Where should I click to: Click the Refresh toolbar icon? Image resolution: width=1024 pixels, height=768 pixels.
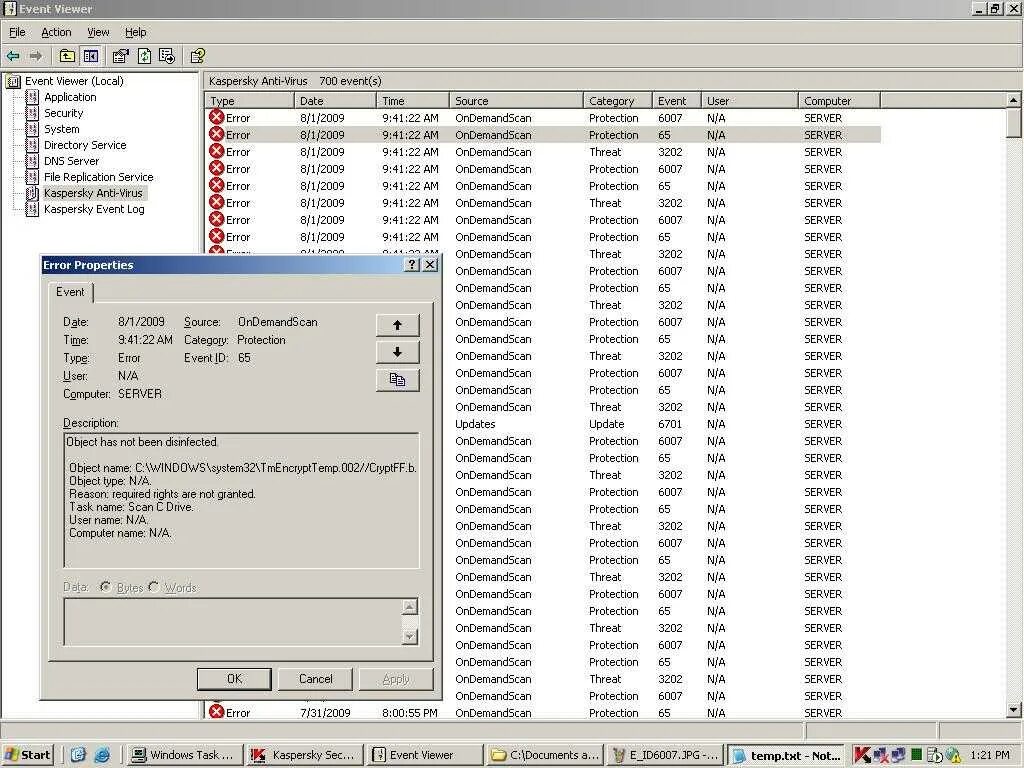(144, 56)
